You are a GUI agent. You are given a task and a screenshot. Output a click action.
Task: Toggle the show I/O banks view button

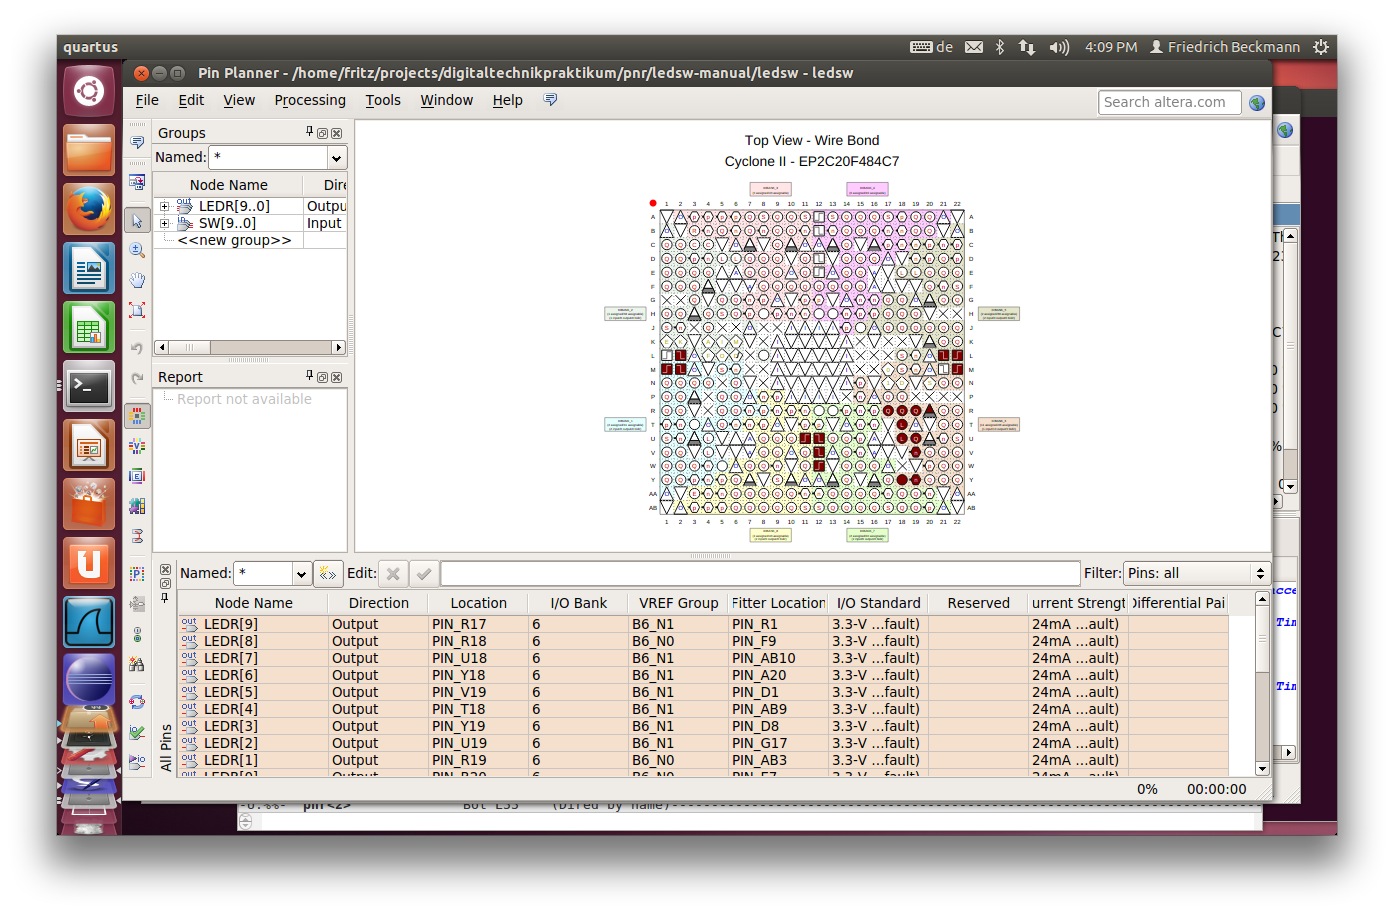point(137,416)
